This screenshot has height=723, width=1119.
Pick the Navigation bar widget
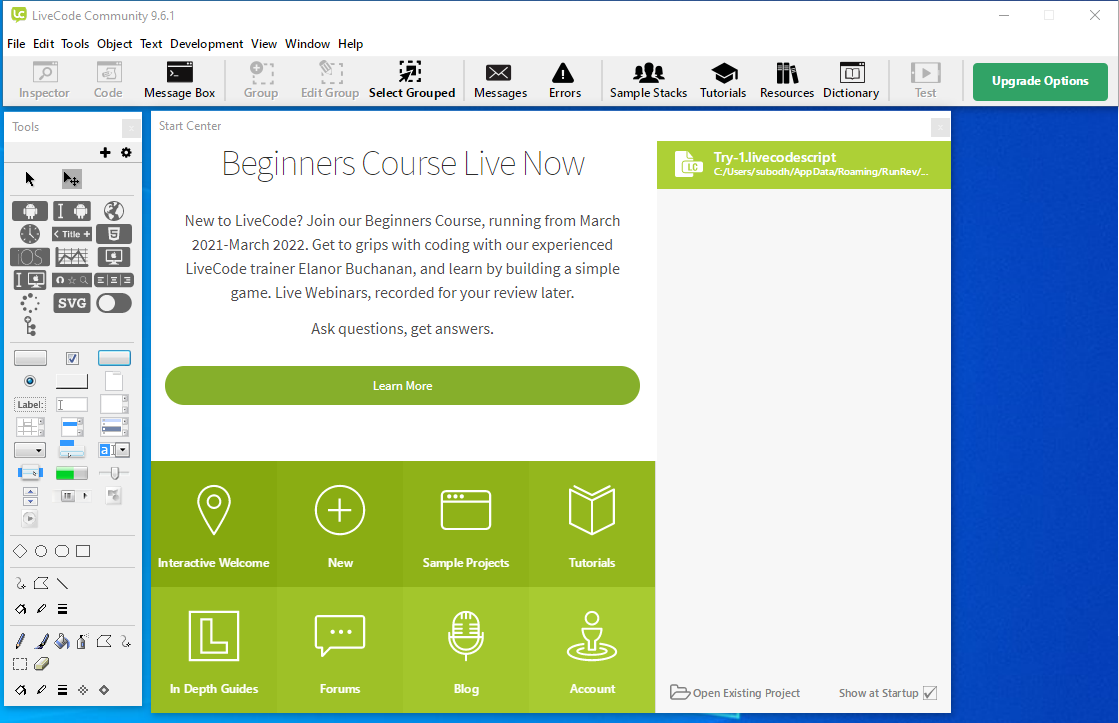pyautogui.click(x=72, y=280)
